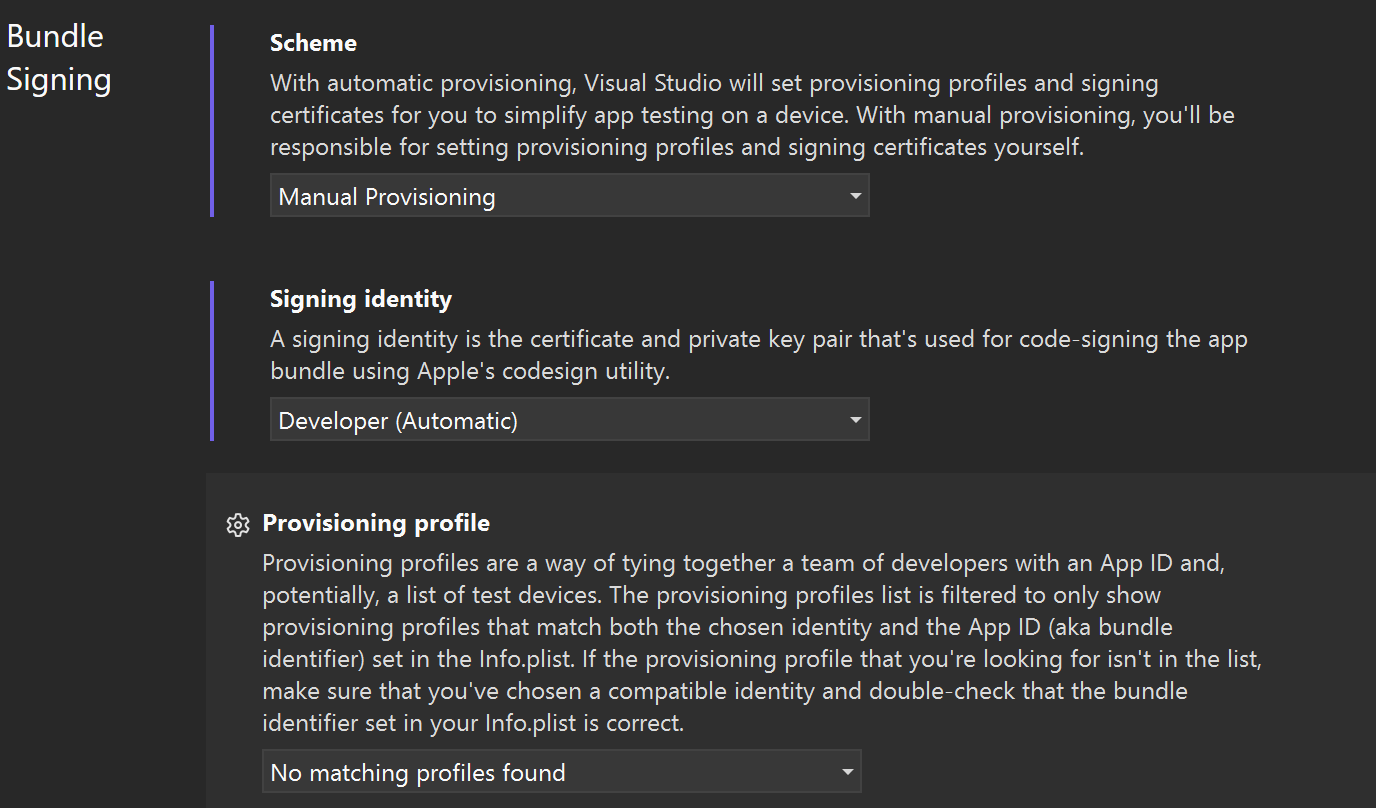Open the No matching profiles found combo box
The height and width of the screenshot is (808, 1376).
552,772
